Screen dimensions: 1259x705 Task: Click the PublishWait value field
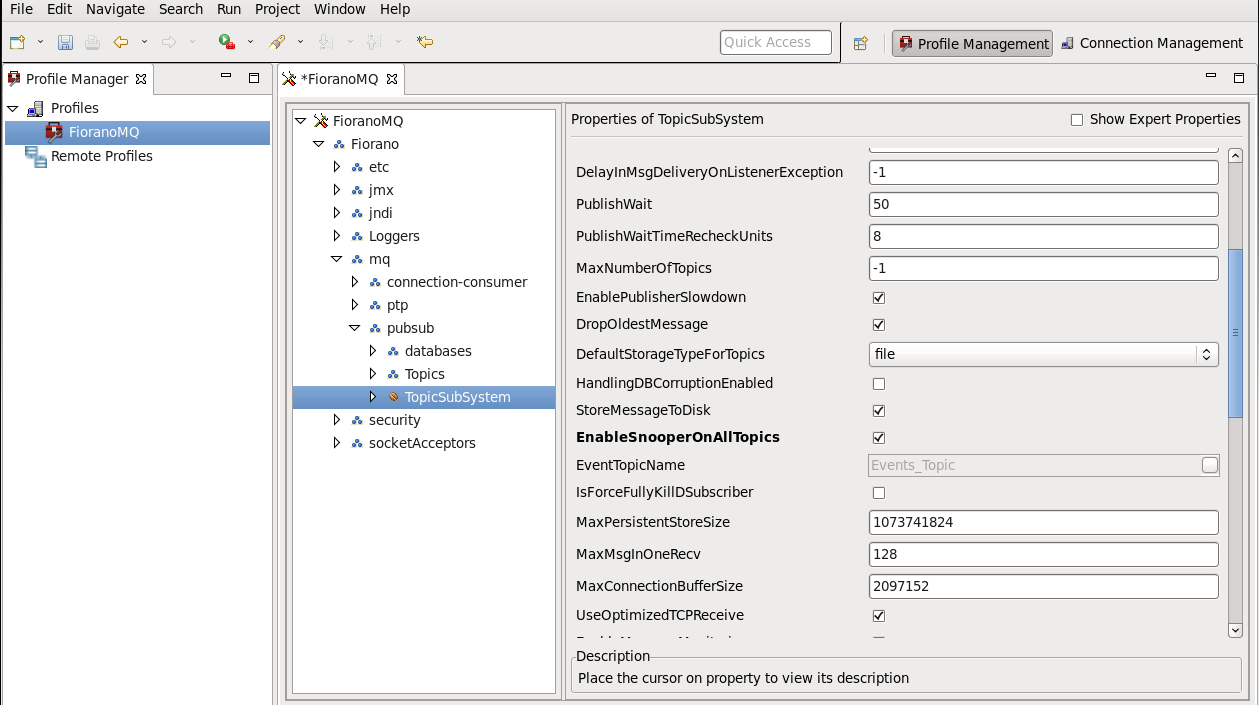[1044, 204]
